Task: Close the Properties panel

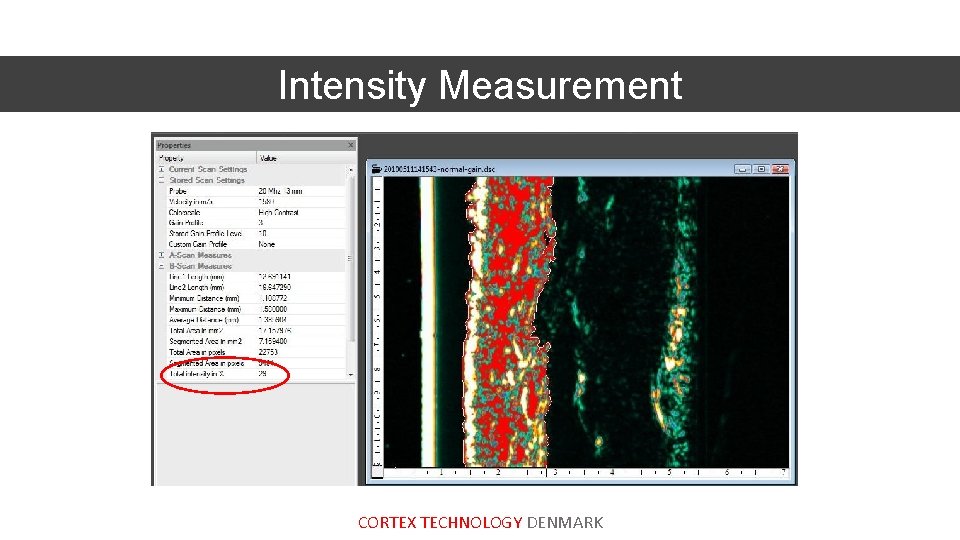Action: click(351, 145)
